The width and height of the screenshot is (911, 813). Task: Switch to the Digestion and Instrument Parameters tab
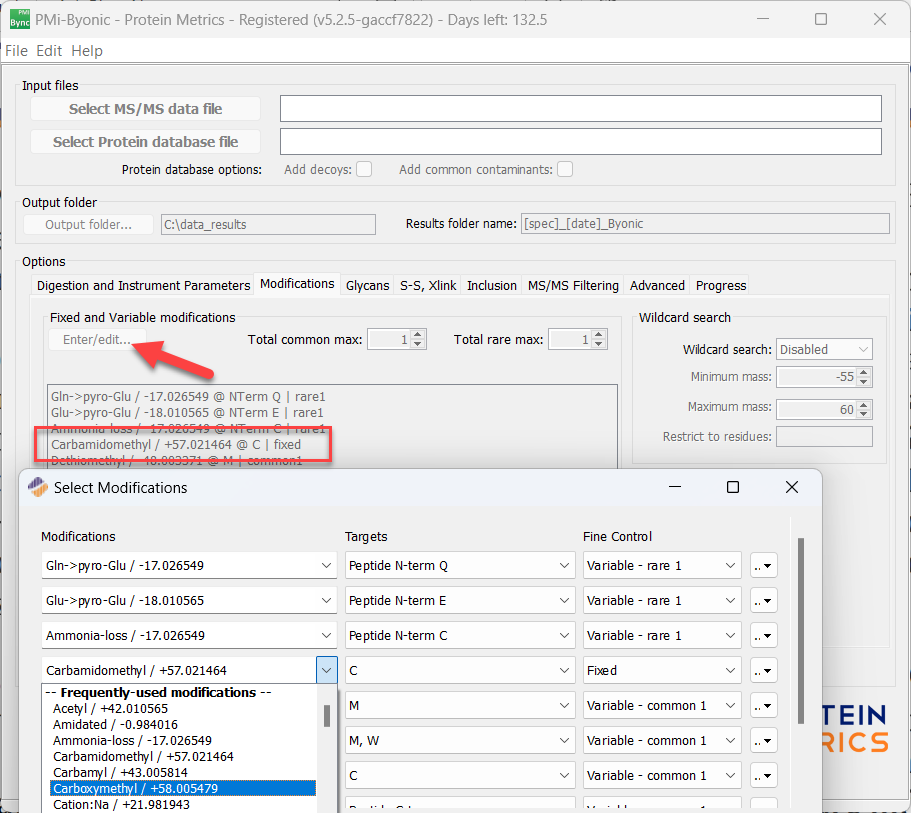(142, 285)
